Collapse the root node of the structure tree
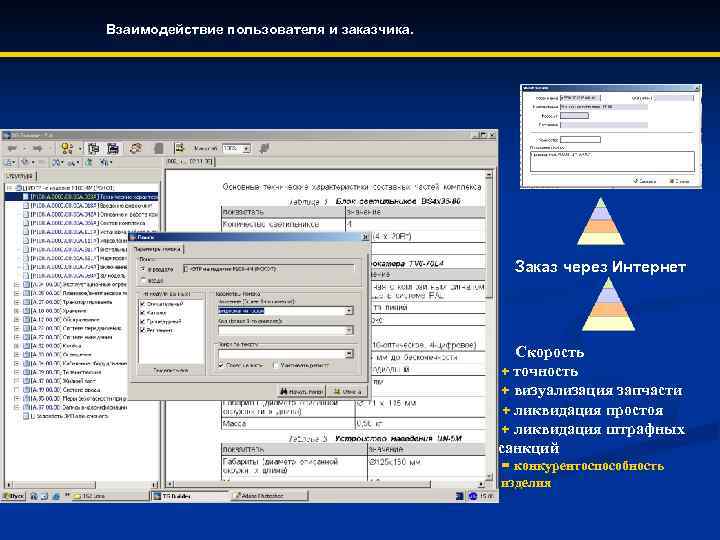This screenshot has width=720, height=540. pos(9,188)
